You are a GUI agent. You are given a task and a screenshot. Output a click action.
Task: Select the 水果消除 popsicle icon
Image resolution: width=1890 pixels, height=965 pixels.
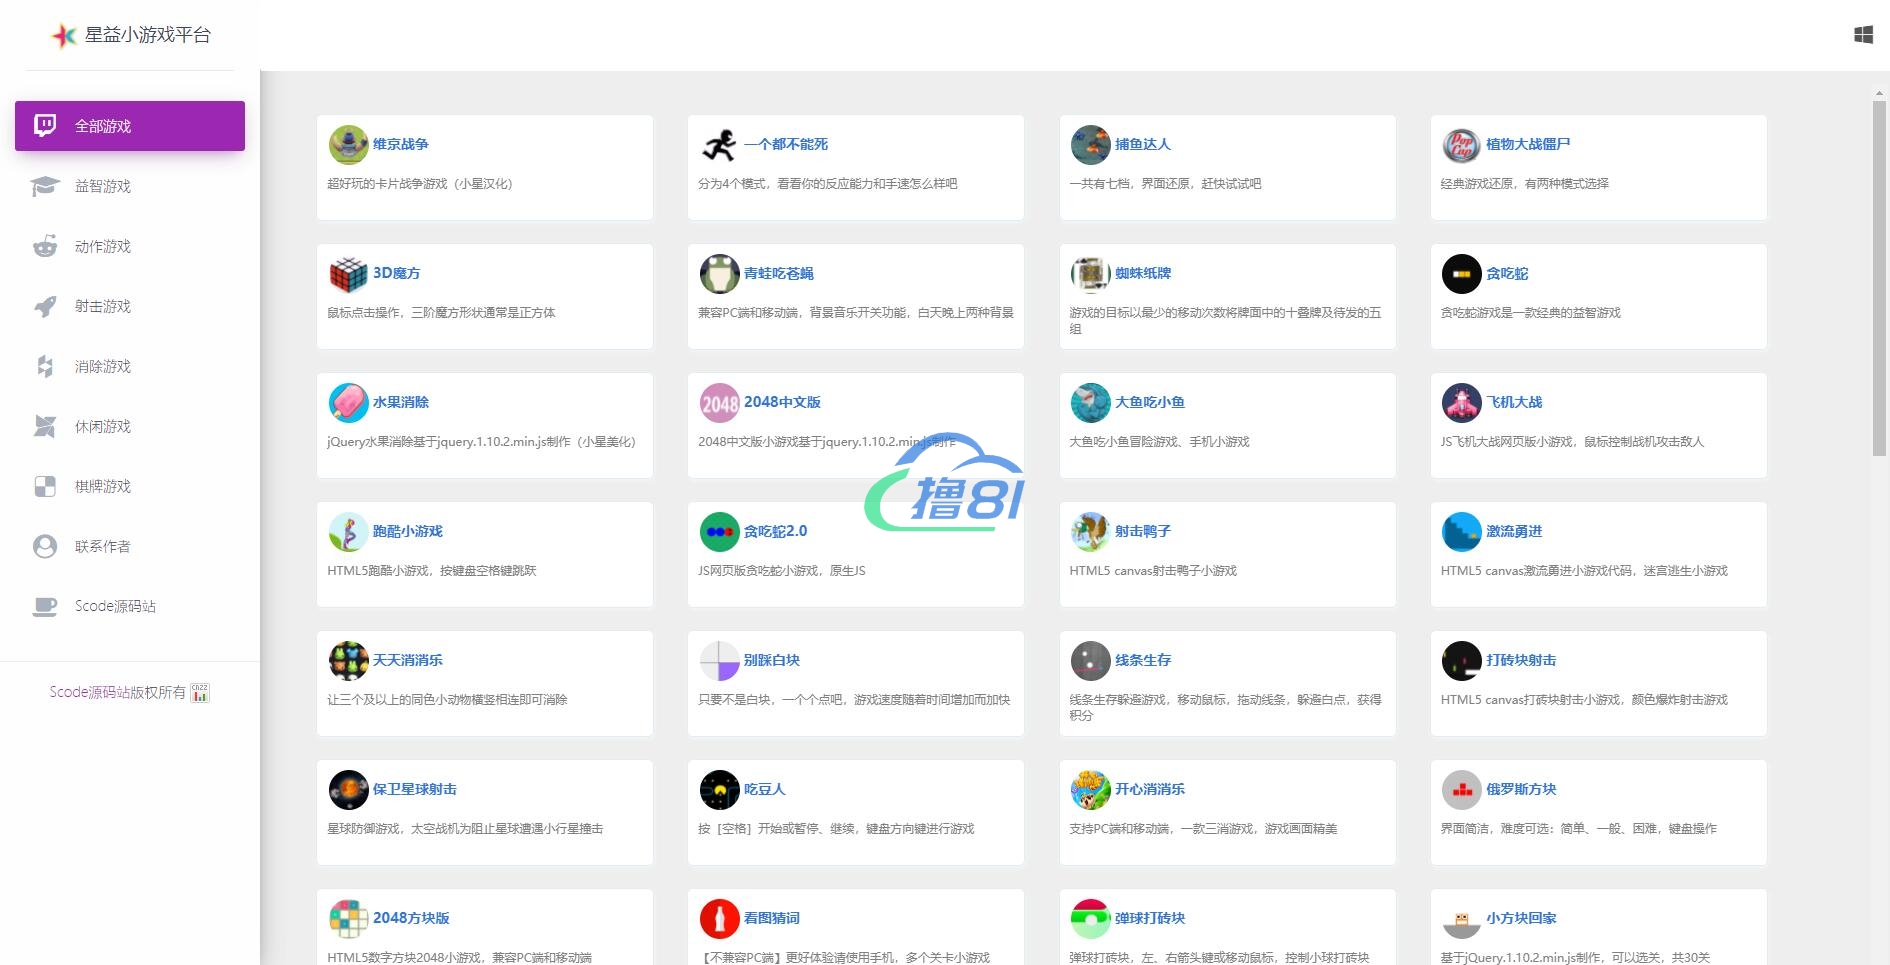click(348, 403)
